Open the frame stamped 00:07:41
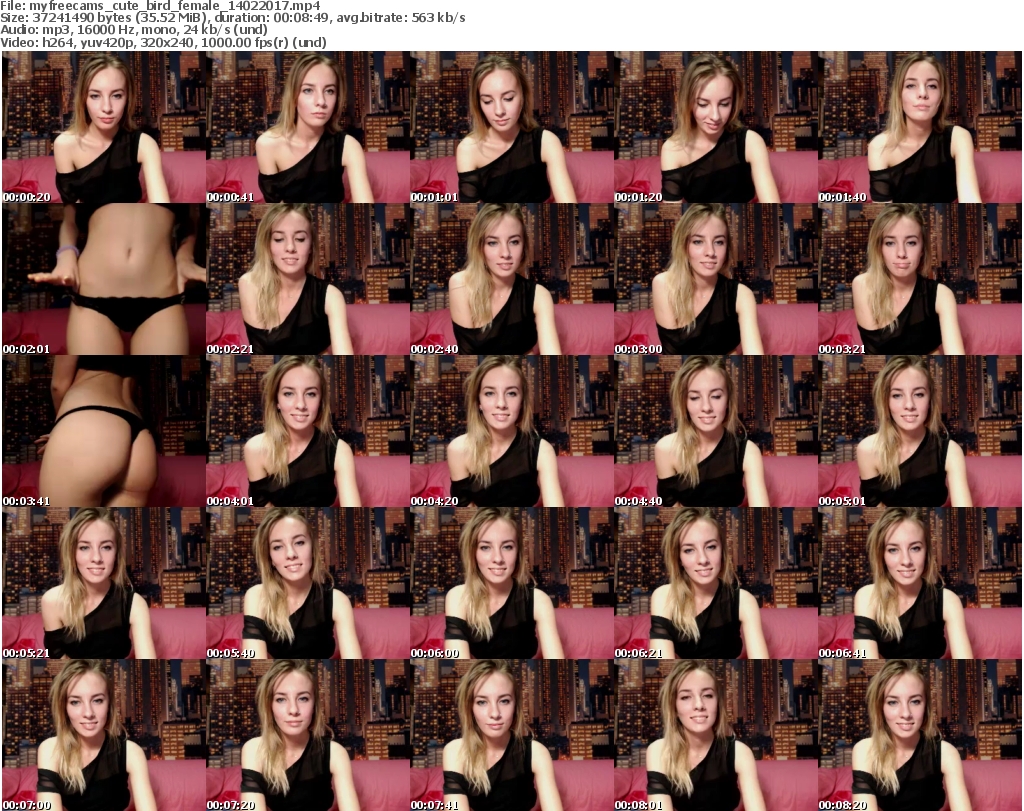The image size is (1024, 811). pyautogui.click(x=512, y=735)
